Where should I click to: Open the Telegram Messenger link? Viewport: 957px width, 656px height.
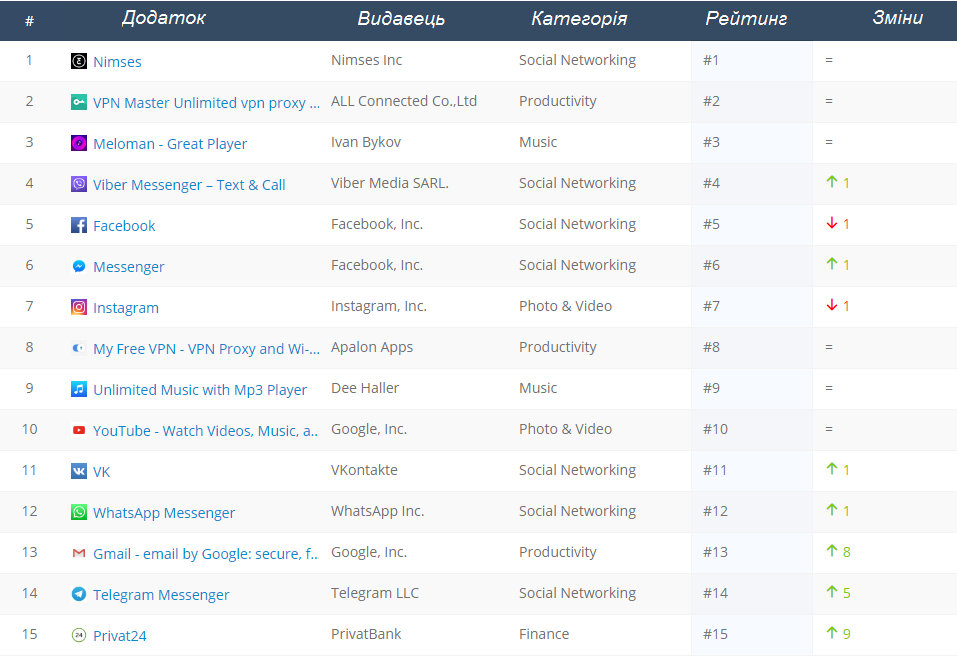click(x=161, y=594)
